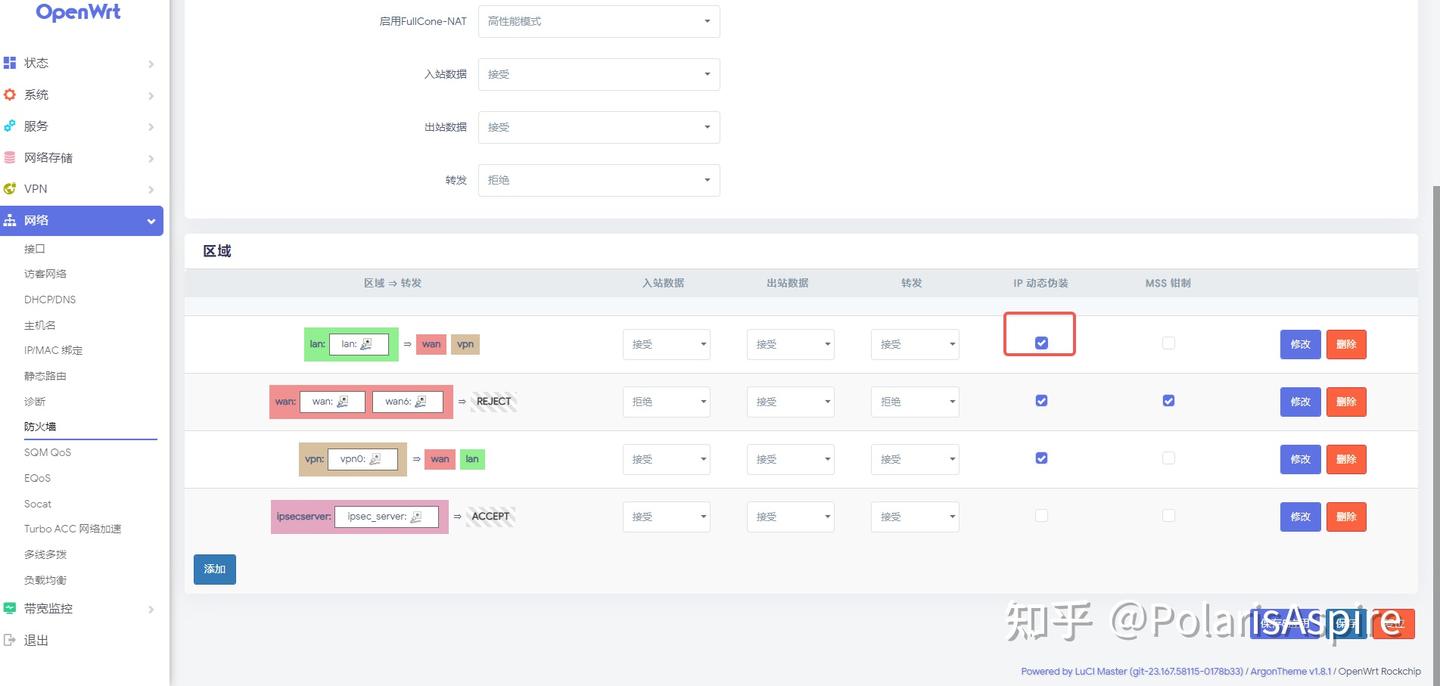Viewport: 1440px width, 686px height.
Task: Click 添加 button to add zone
Action: click(x=215, y=569)
